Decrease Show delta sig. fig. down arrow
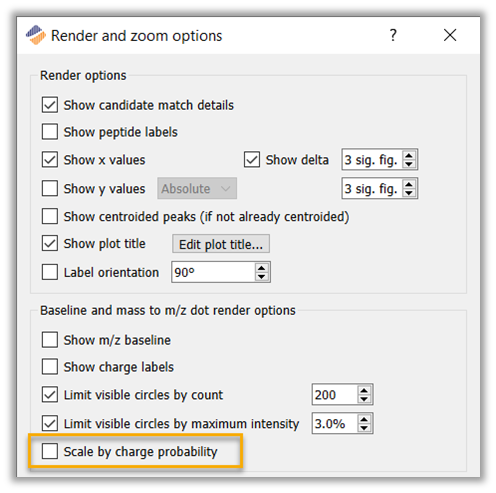 click(409, 164)
